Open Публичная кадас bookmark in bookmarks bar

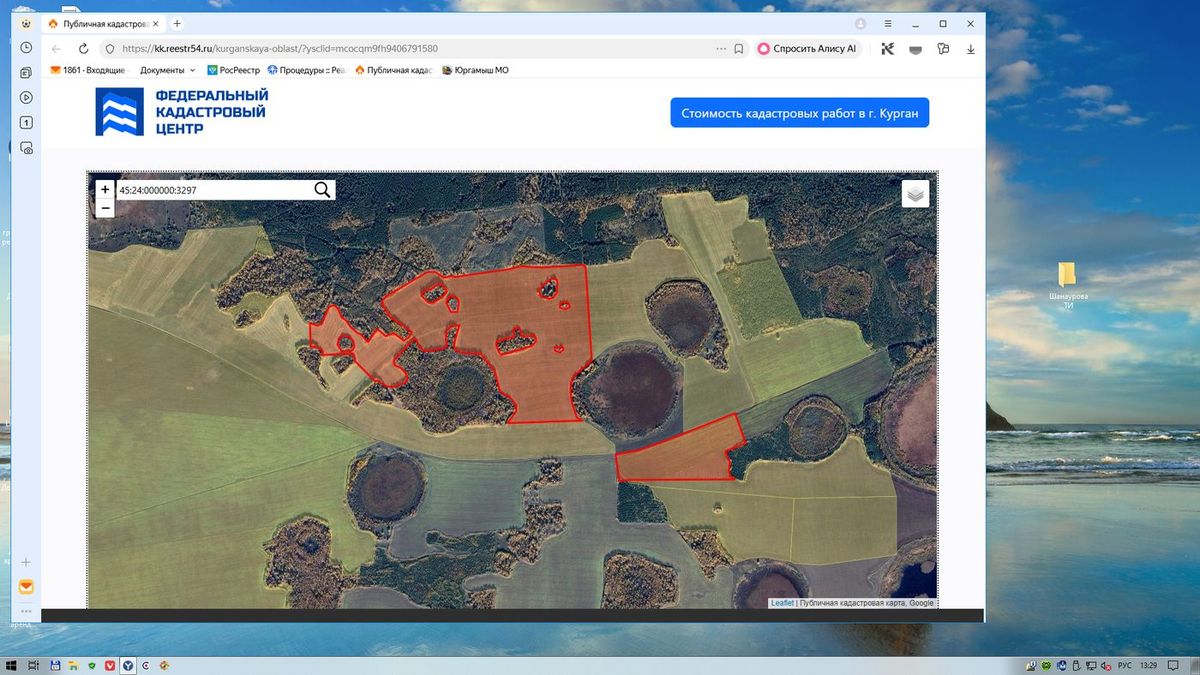(x=393, y=70)
